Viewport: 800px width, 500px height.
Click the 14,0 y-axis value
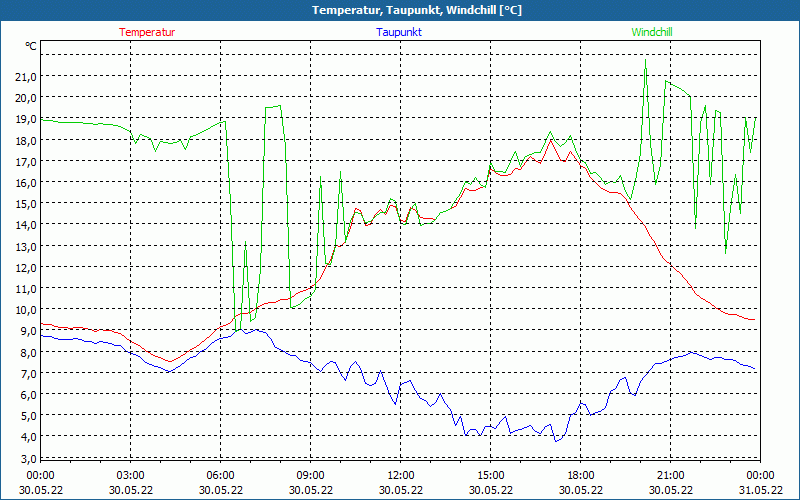point(26,226)
